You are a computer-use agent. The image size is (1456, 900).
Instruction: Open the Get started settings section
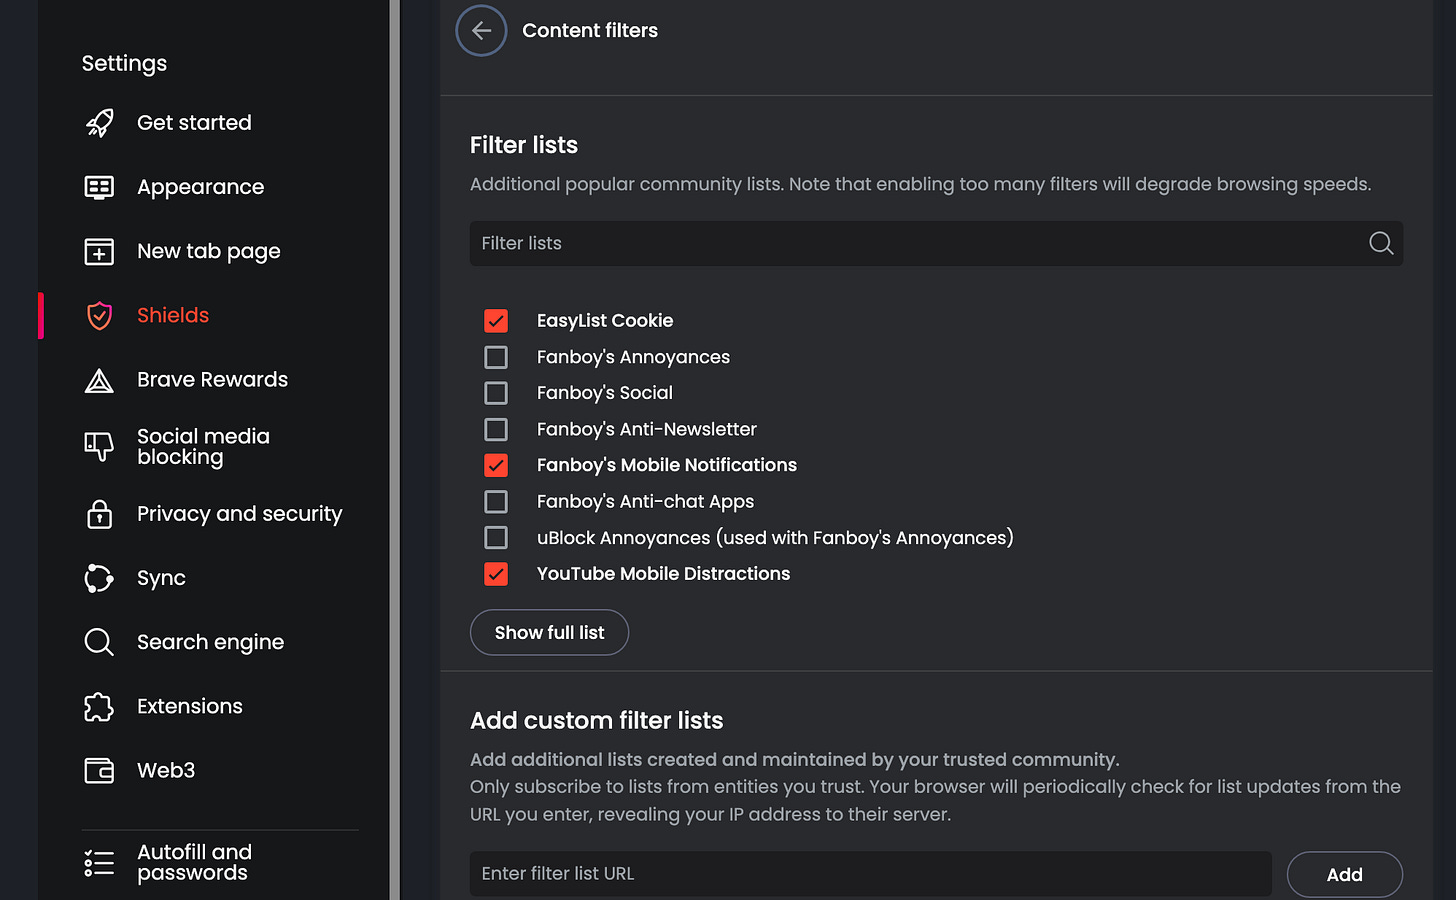[x=194, y=123]
